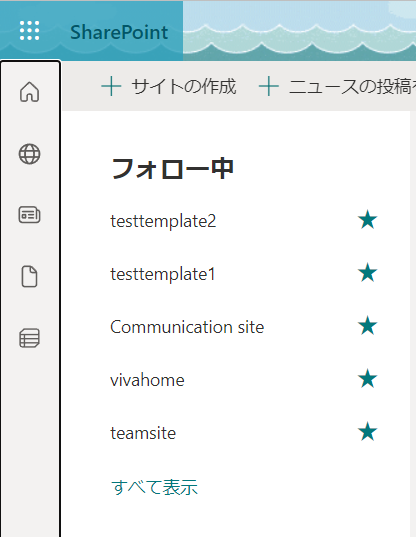
Task: Open My lists icon in sidebar
Action: (x=29, y=338)
